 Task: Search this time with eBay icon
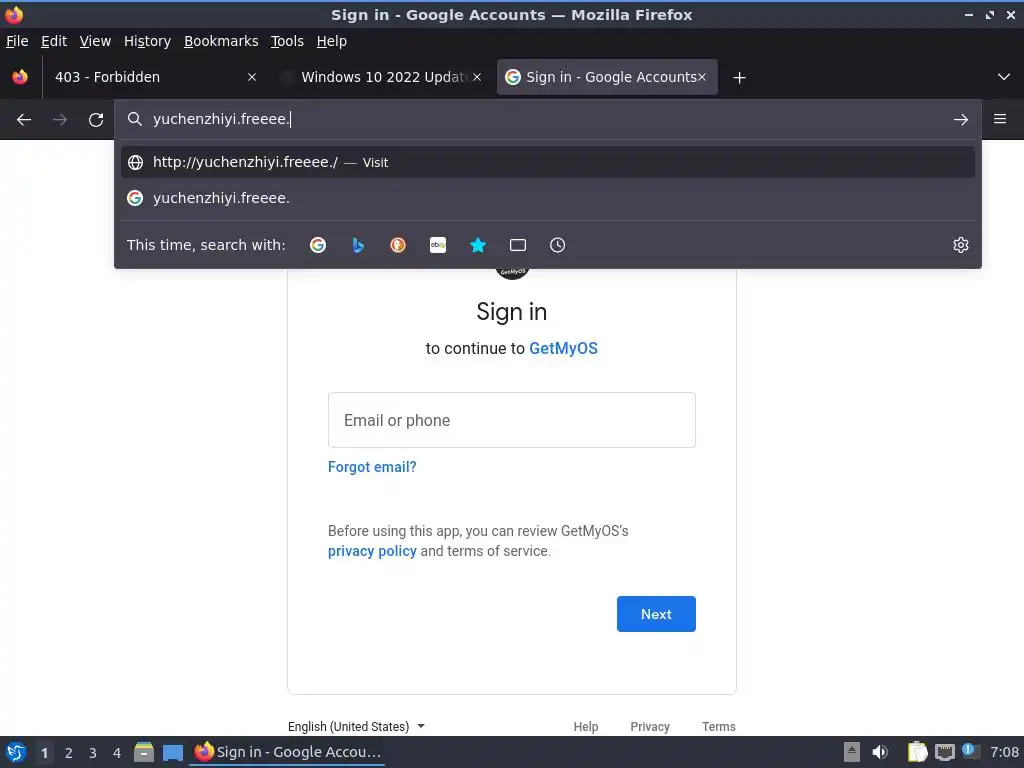(x=438, y=245)
